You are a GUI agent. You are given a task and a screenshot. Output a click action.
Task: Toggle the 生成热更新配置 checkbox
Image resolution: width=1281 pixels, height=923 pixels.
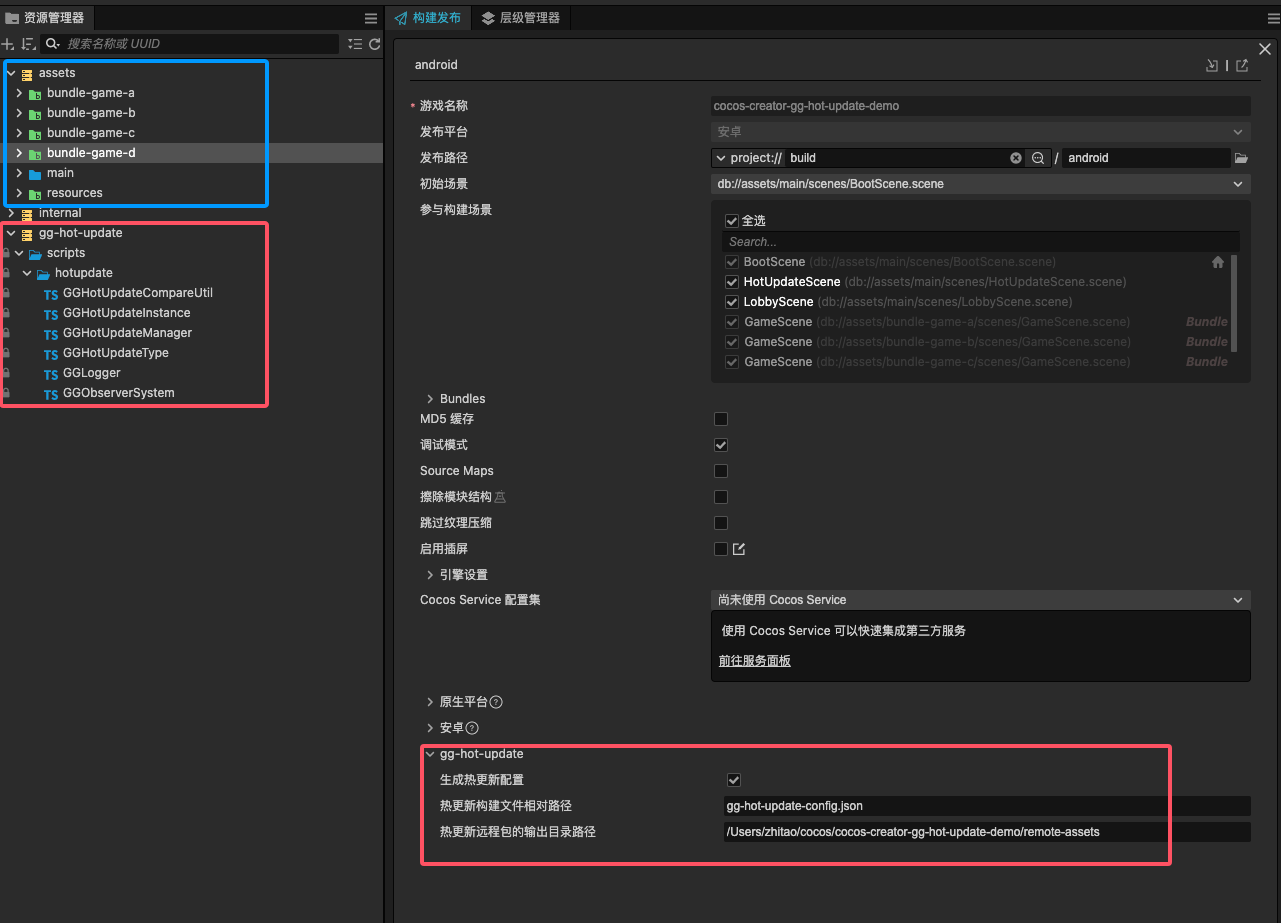(734, 780)
